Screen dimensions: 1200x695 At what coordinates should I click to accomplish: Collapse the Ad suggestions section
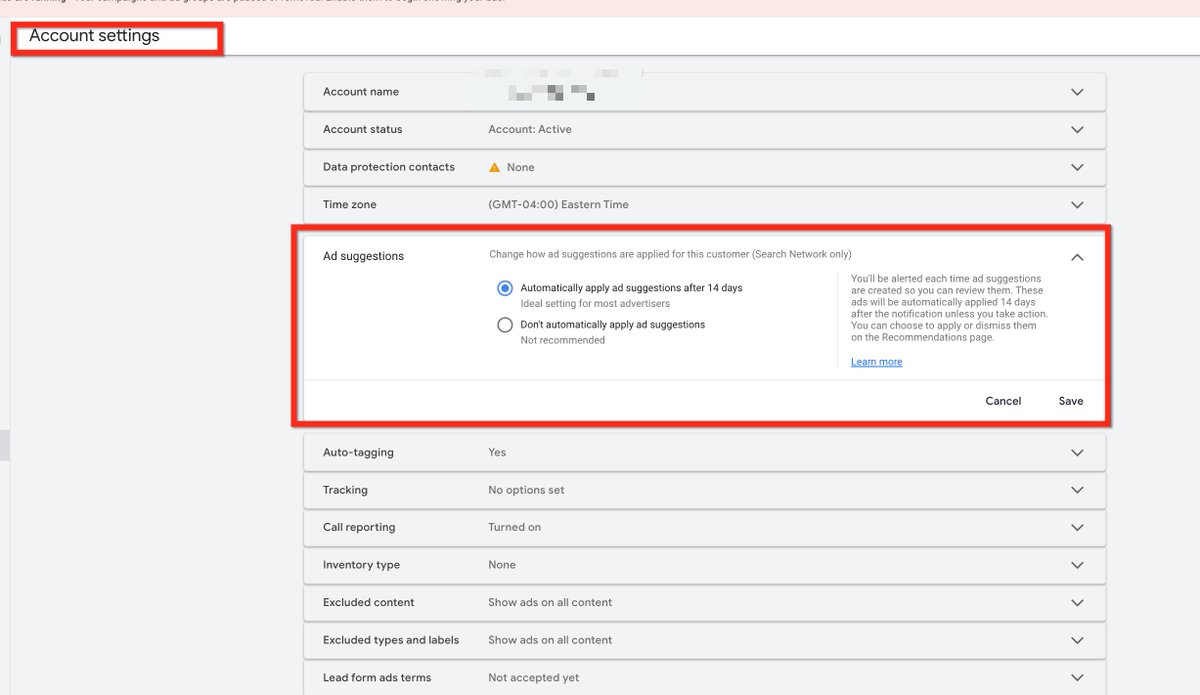[1077, 257]
